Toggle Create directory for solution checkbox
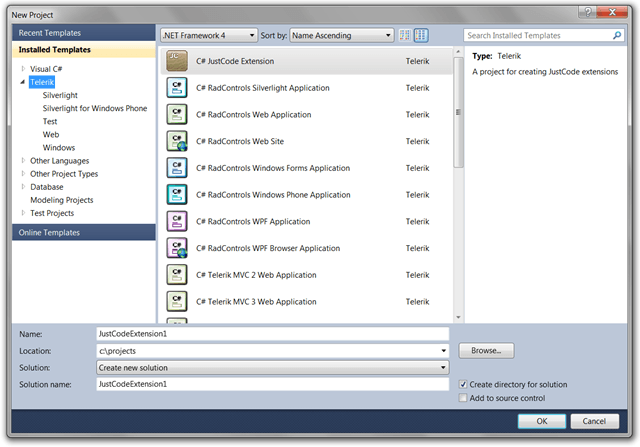Viewport: 640px width, 447px height. (x=463, y=385)
